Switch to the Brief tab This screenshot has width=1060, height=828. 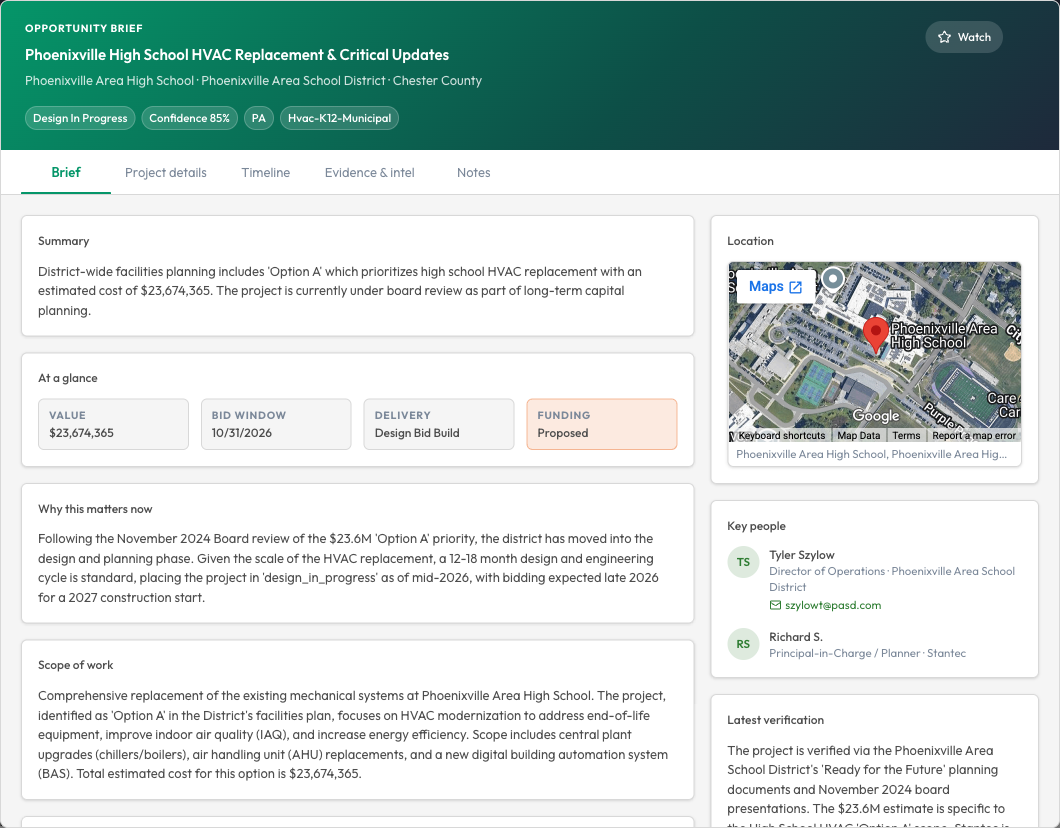[x=66, y=172]
